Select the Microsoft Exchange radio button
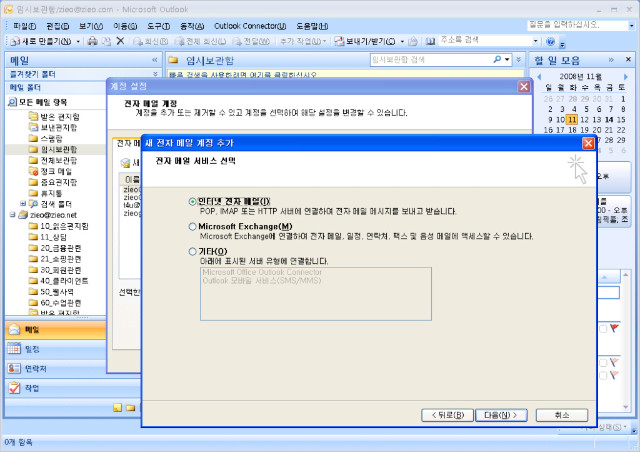The width and height of the screenshot is (640, 452). pos(192,226)
